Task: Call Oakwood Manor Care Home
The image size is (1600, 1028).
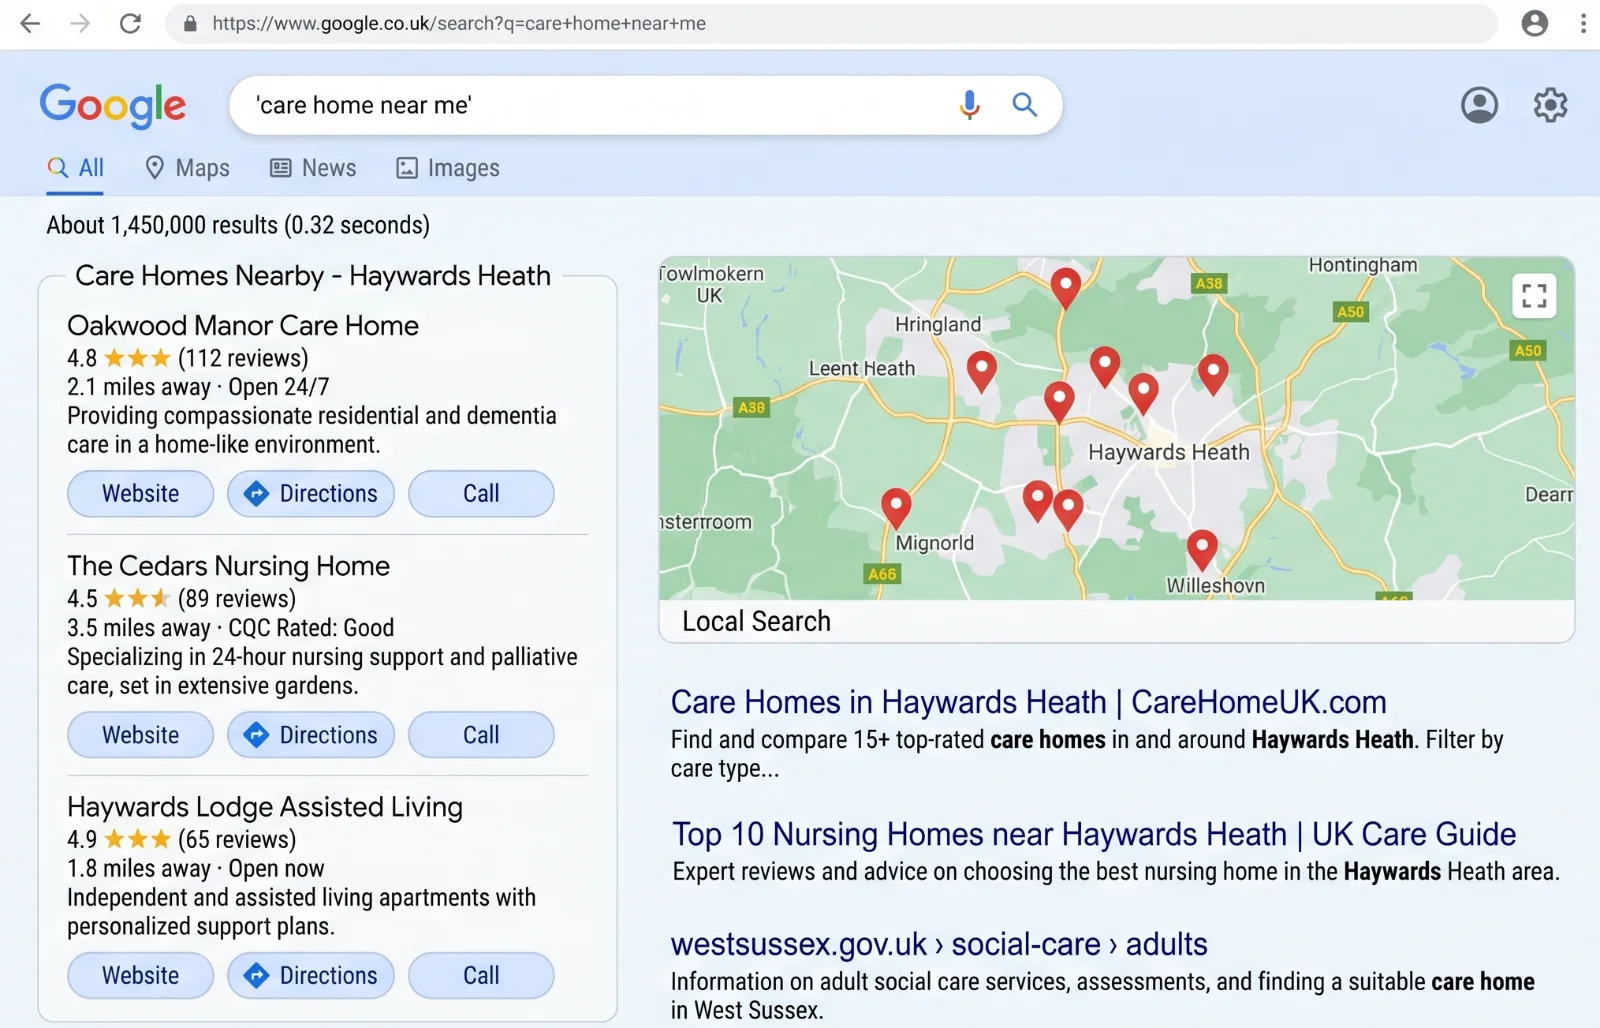Action: pyautogui.click(x=481, y=493)
